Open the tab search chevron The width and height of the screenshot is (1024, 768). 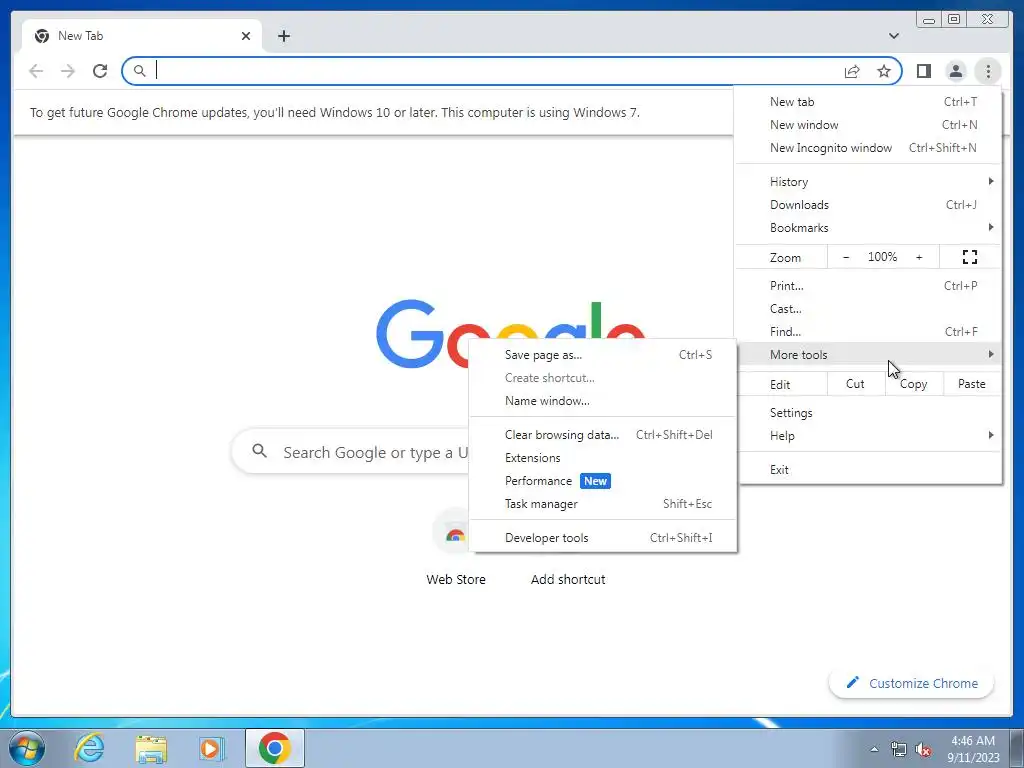[894, 36]
